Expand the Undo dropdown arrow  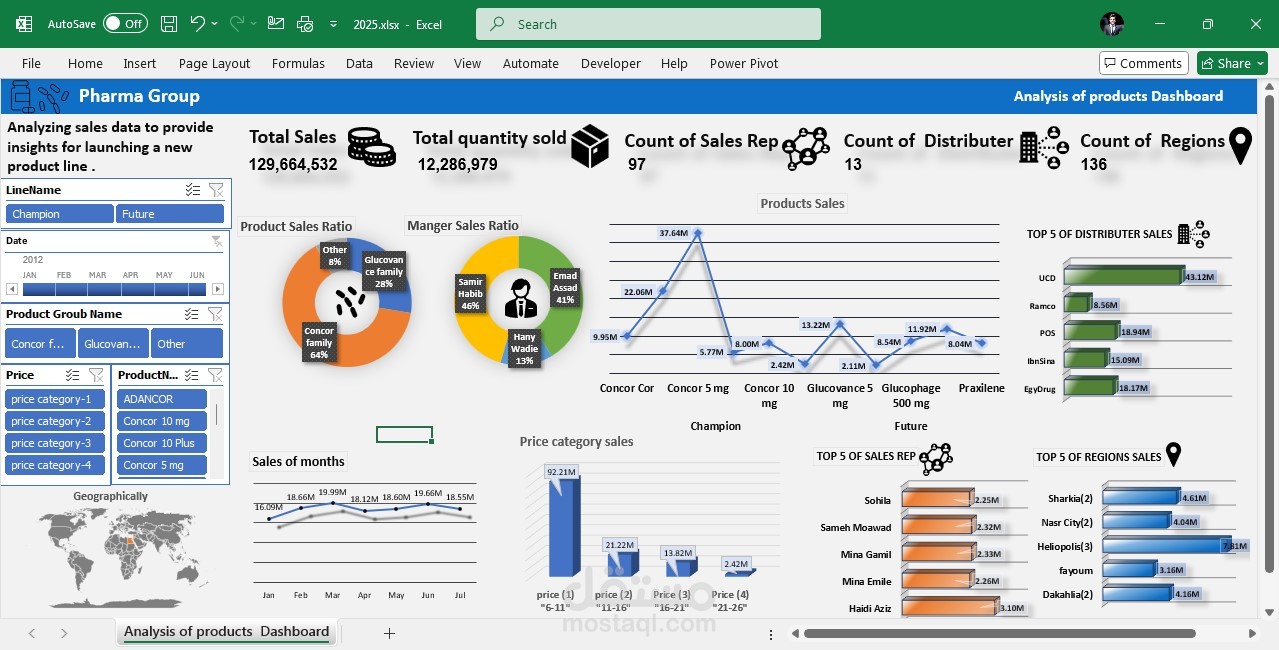tap(216, 24)
